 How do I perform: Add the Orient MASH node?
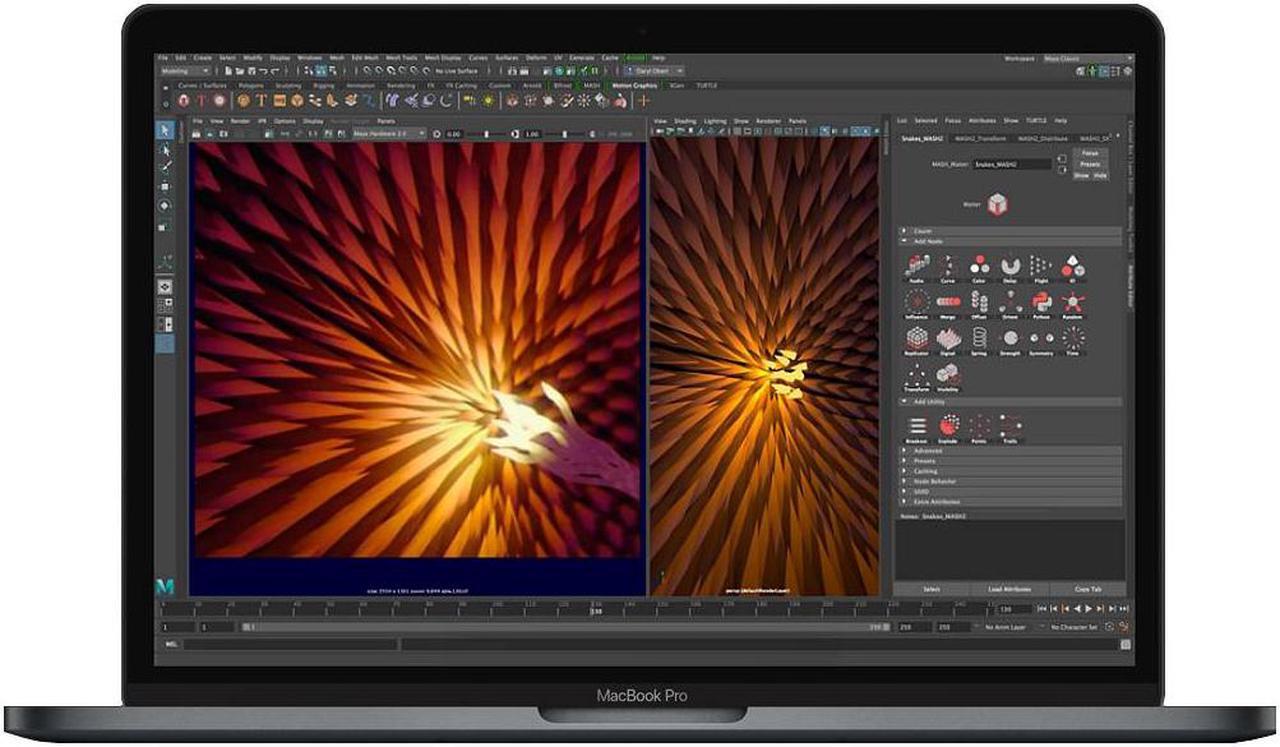click(x=1010, y=303)
